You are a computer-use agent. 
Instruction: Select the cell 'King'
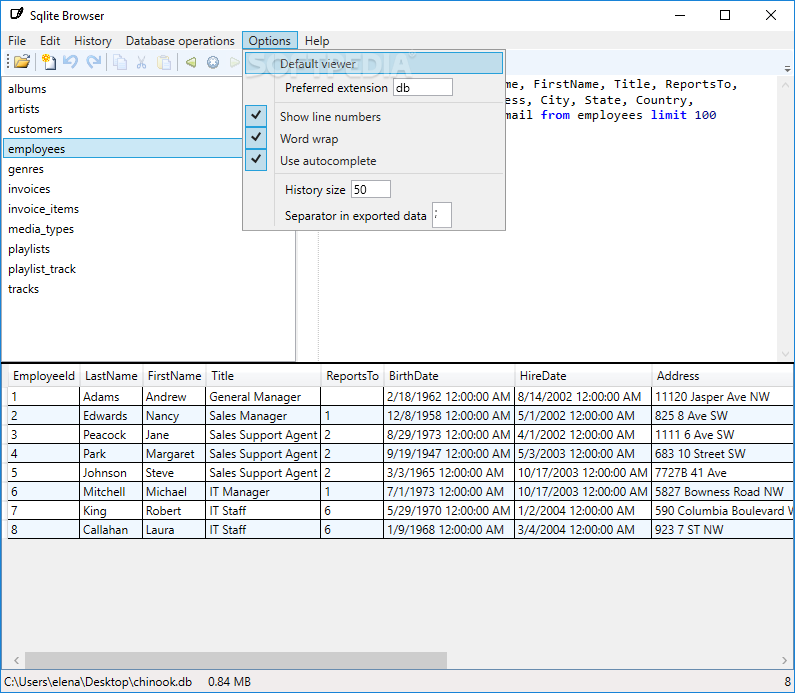tap(111, 510)
